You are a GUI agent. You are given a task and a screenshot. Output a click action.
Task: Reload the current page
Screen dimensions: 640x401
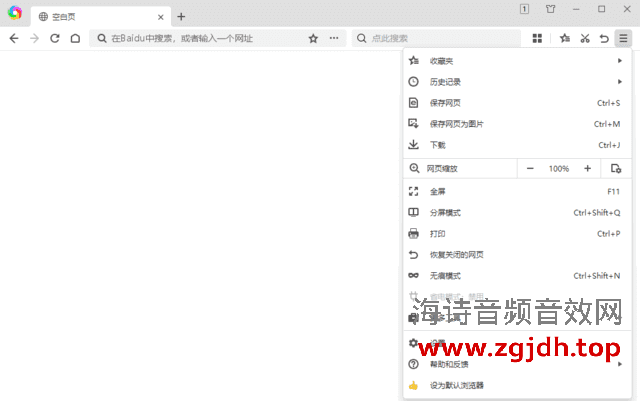[55, 38]
